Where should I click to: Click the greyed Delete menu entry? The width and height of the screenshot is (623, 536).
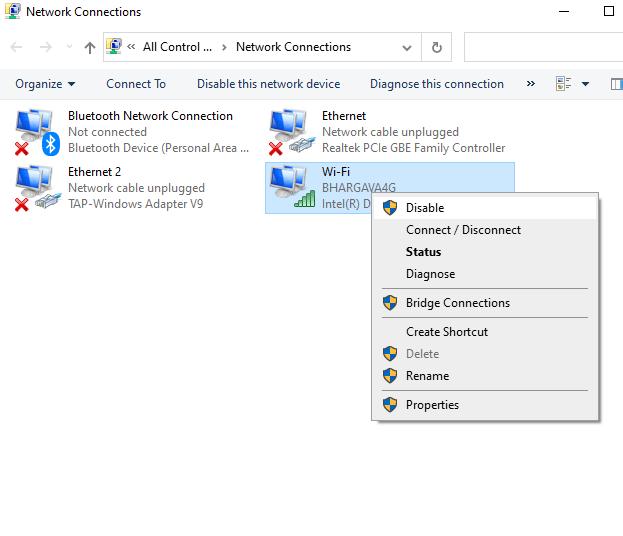coord(485,354)
